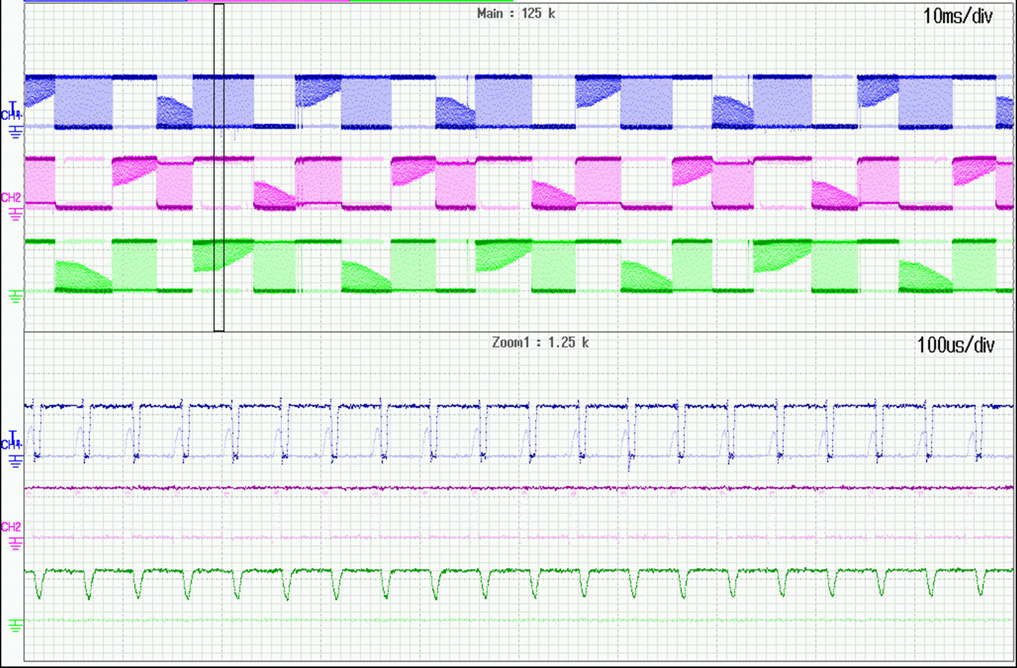Select the CH2 label in Main window
Screen dimensions: 1017x668
click(11, 198)
